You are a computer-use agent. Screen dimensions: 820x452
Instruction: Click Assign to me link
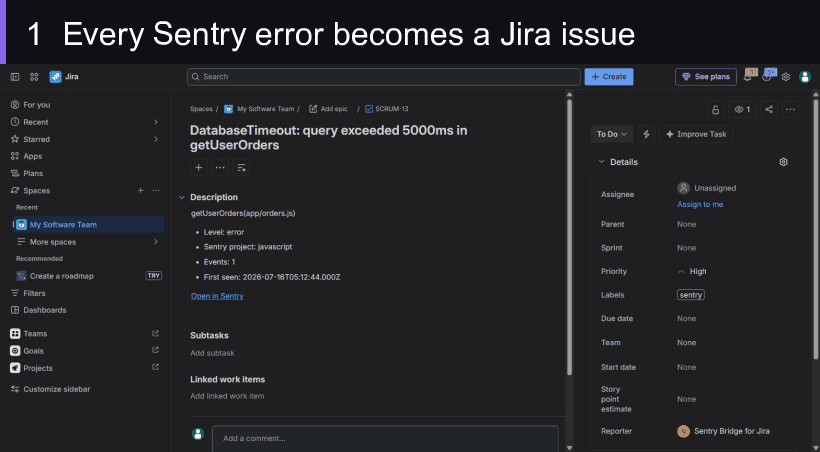[x=700, y=205]
